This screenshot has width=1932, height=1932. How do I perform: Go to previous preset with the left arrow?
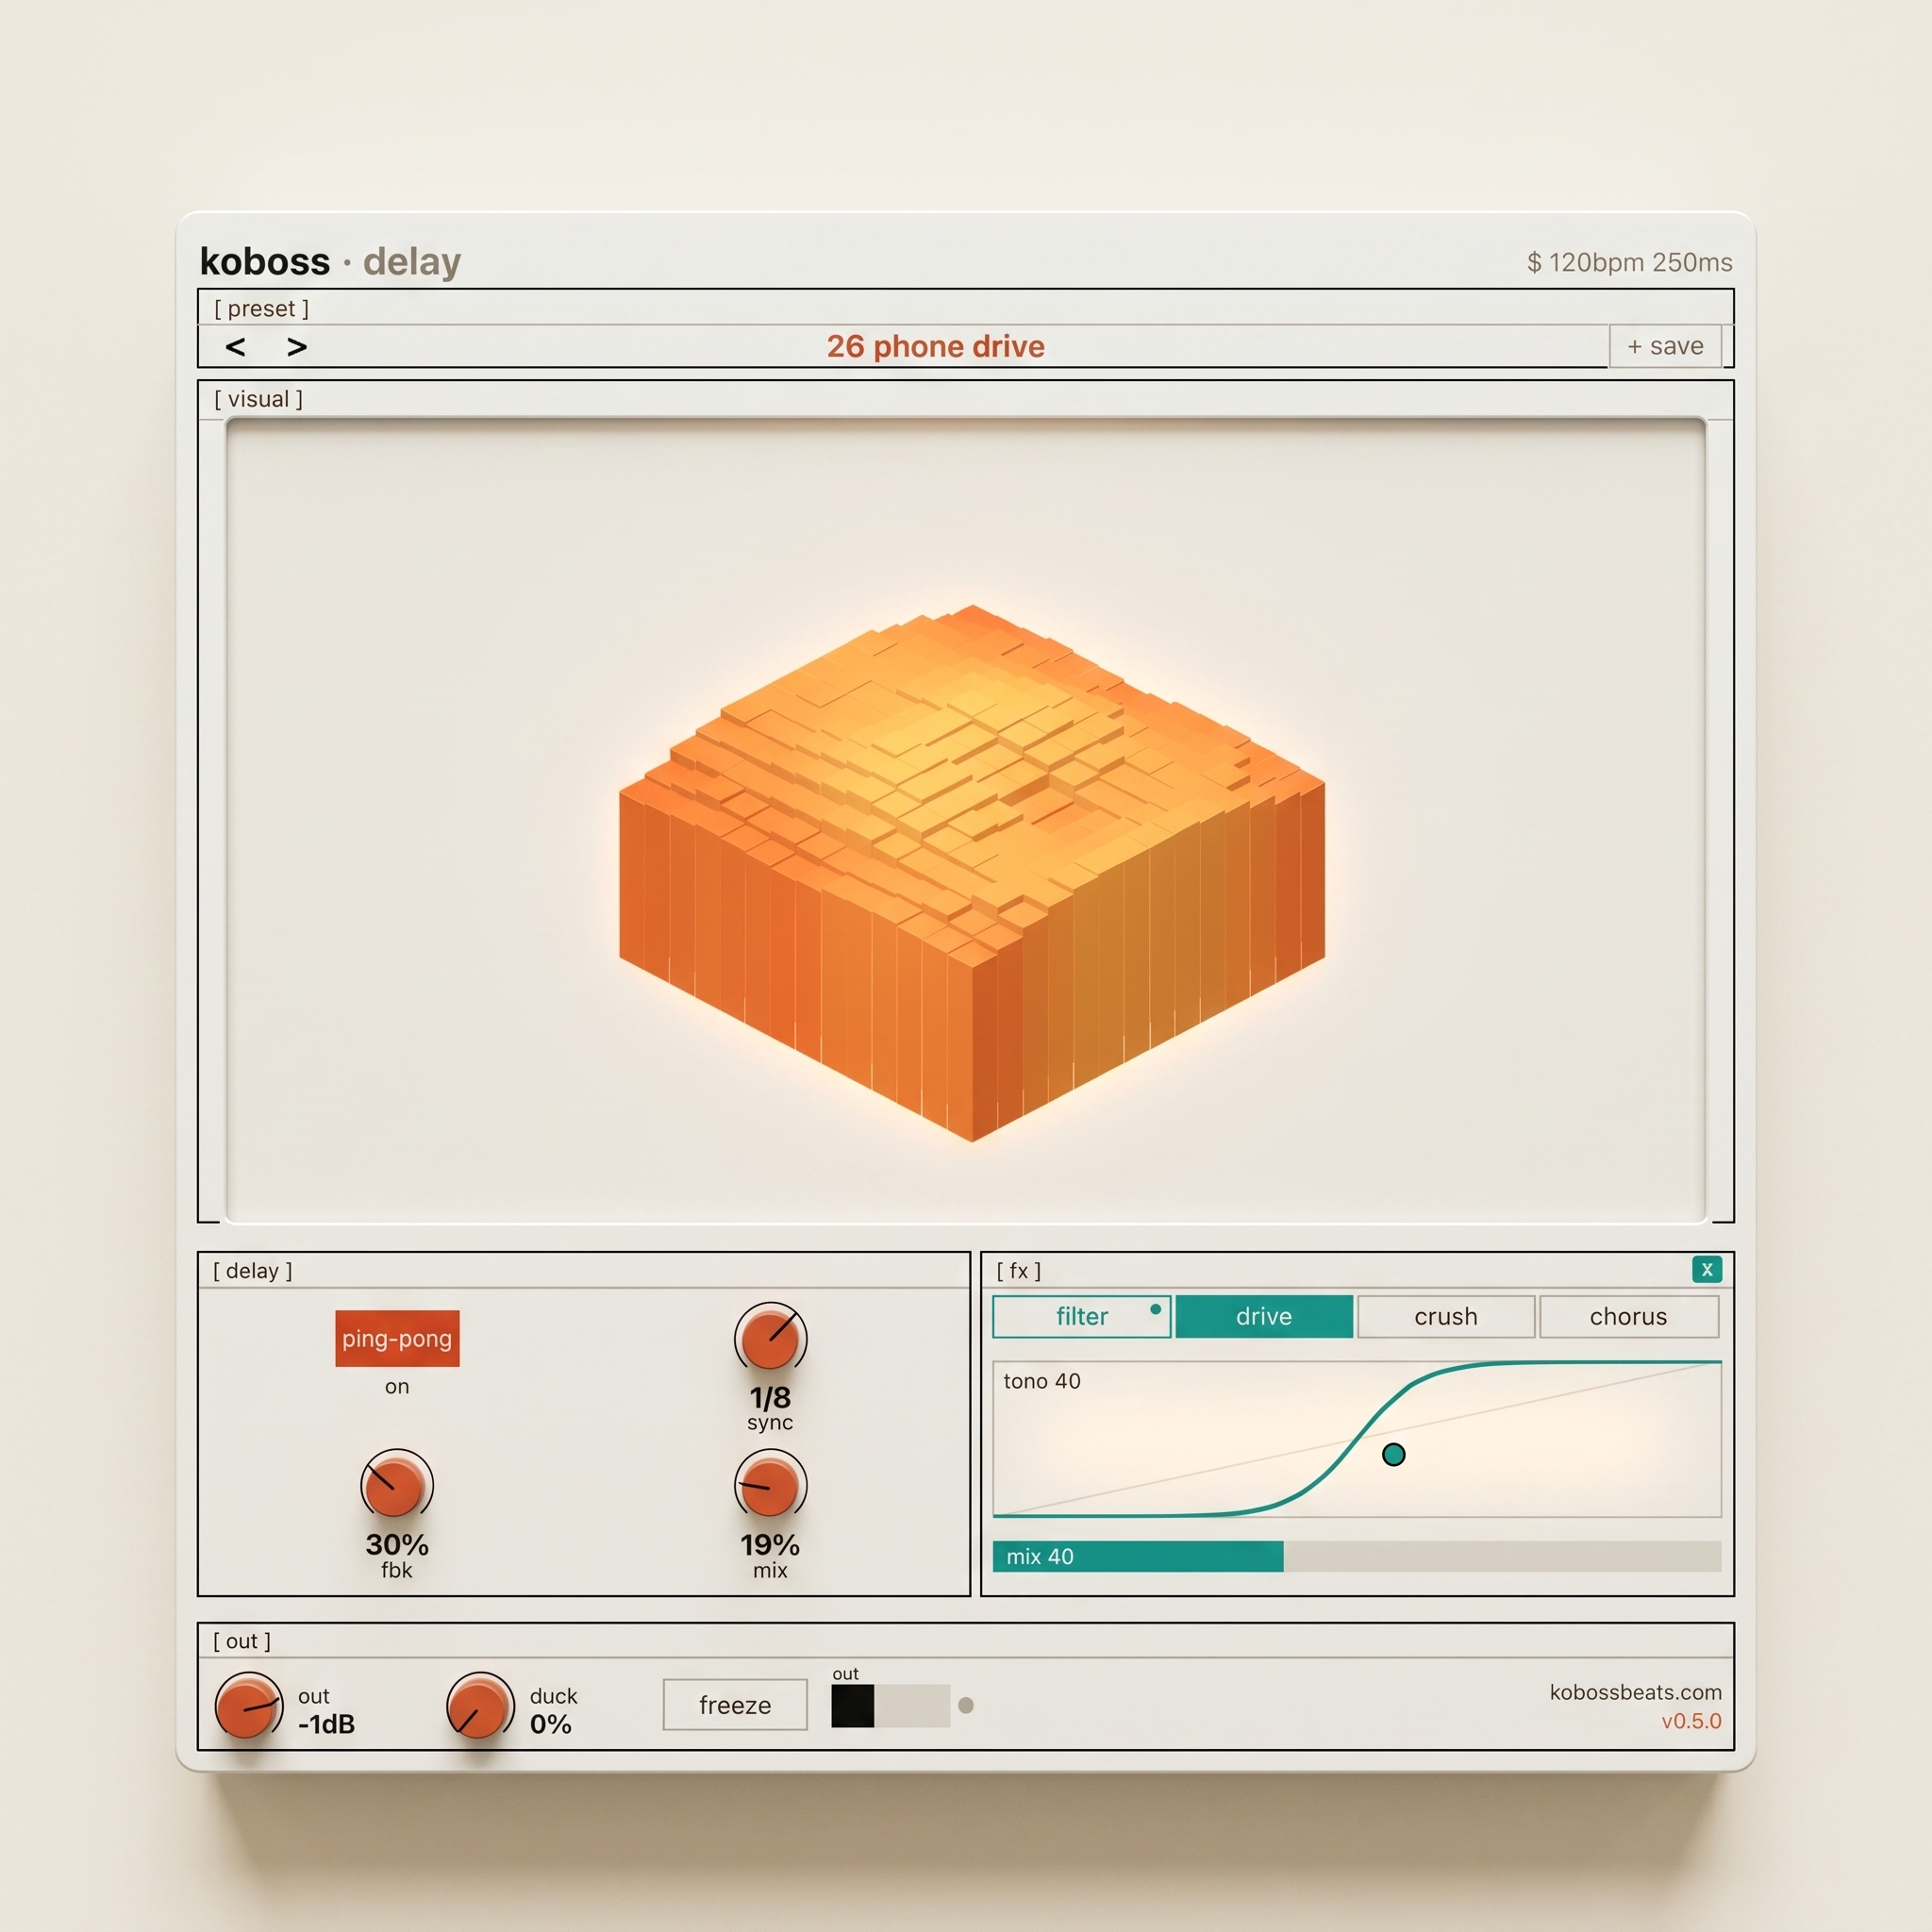(235, 347)
